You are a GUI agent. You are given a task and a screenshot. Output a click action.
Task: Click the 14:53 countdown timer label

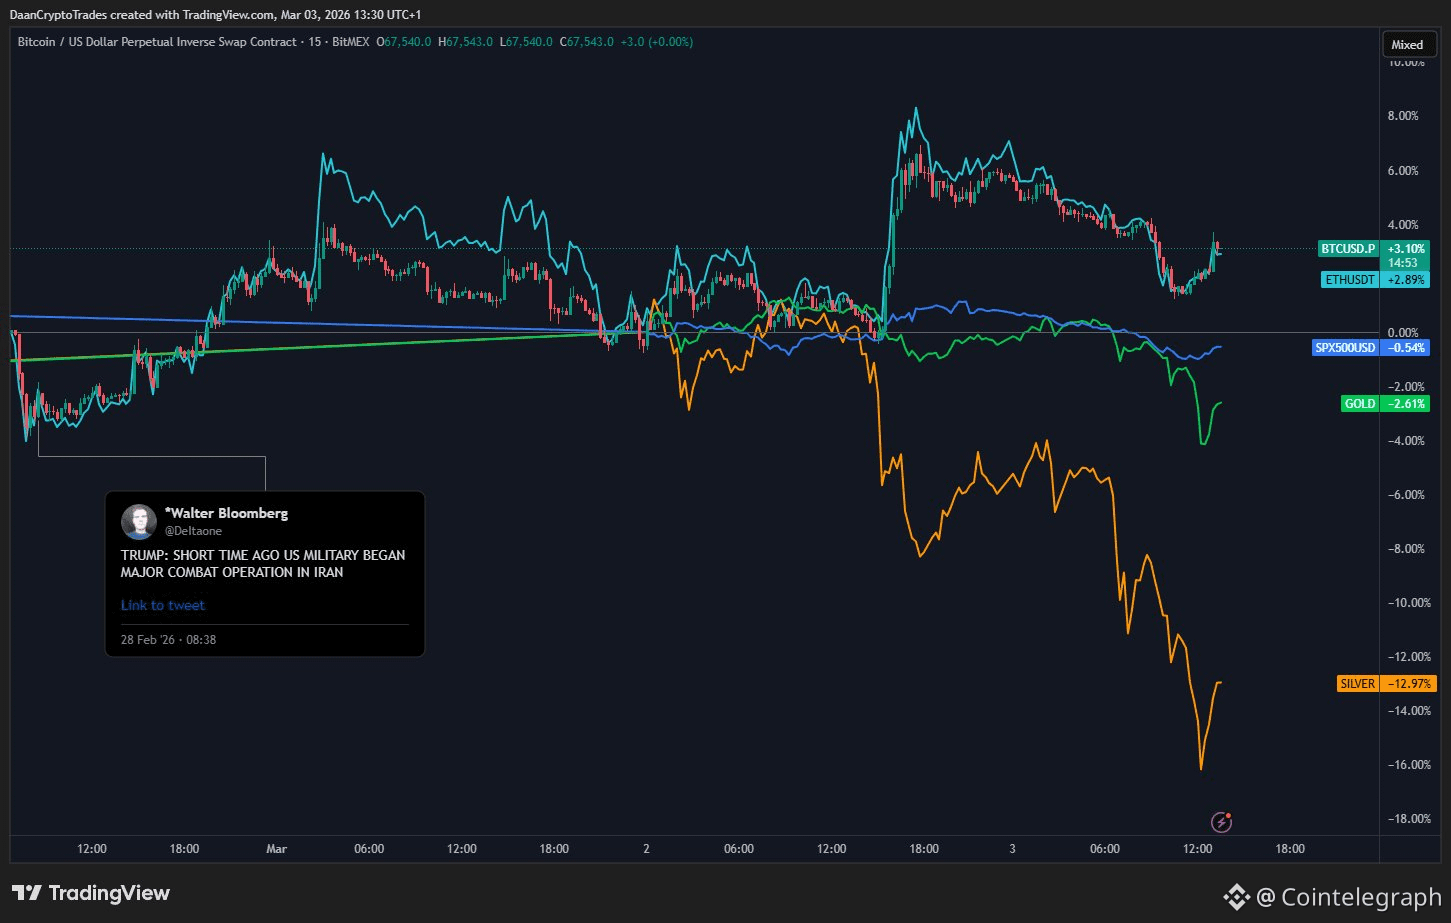click(1403, 263)
